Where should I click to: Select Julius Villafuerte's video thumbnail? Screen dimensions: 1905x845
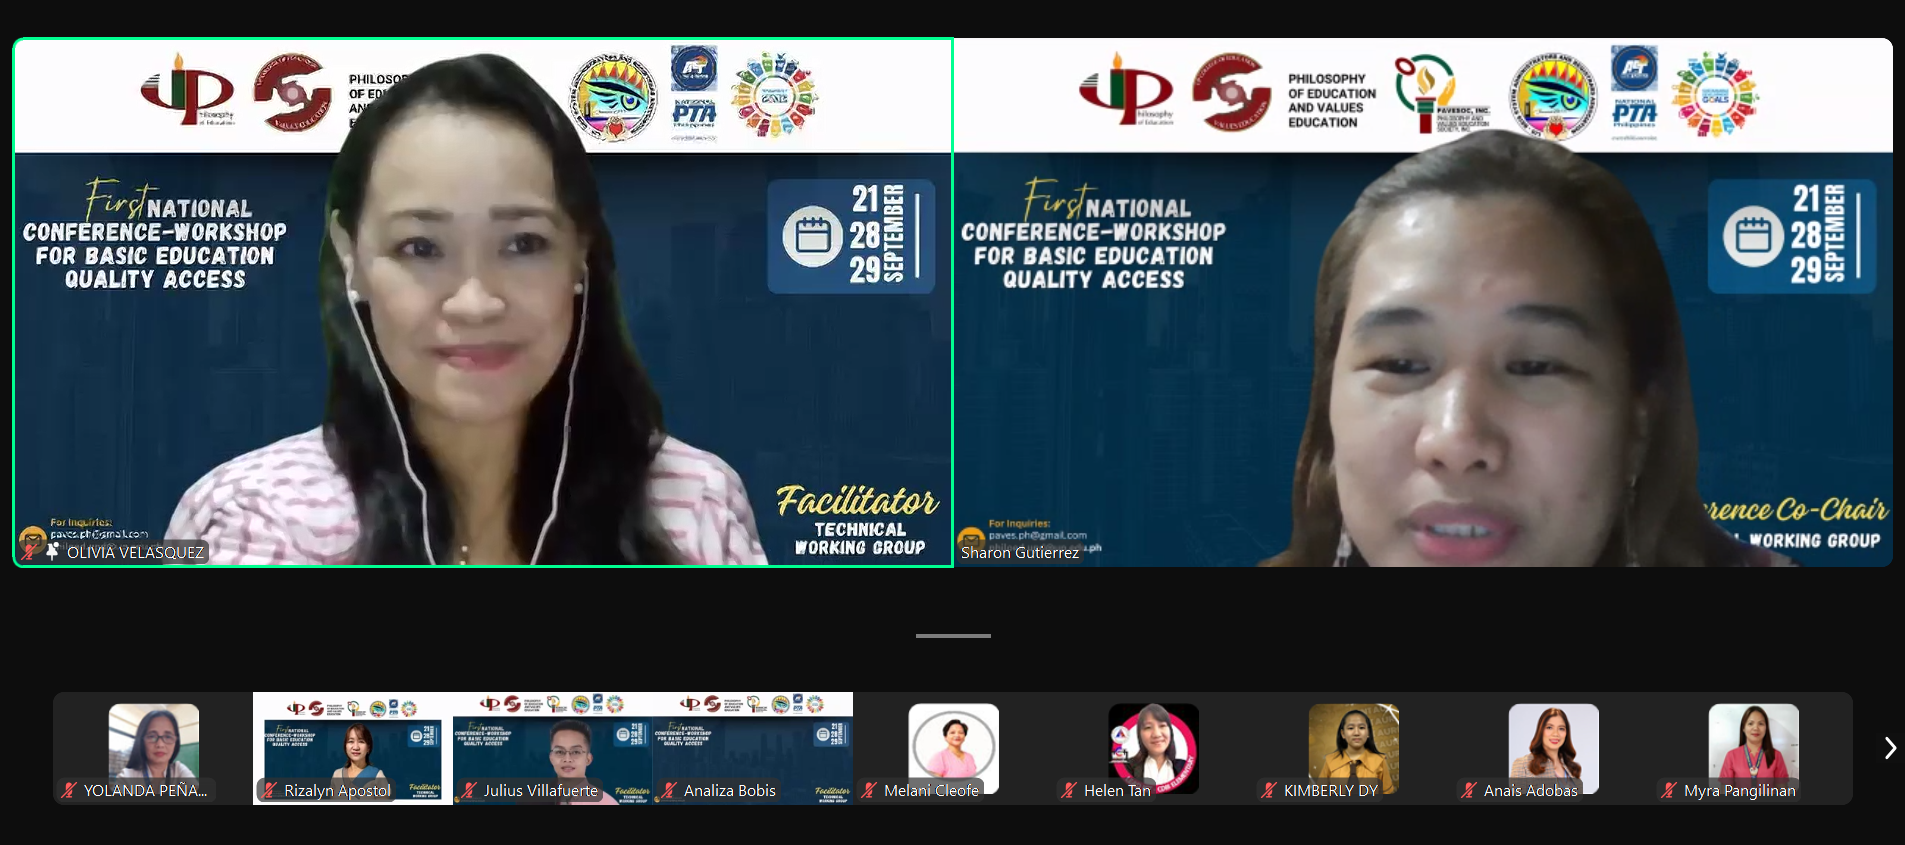tap(553, 748)
